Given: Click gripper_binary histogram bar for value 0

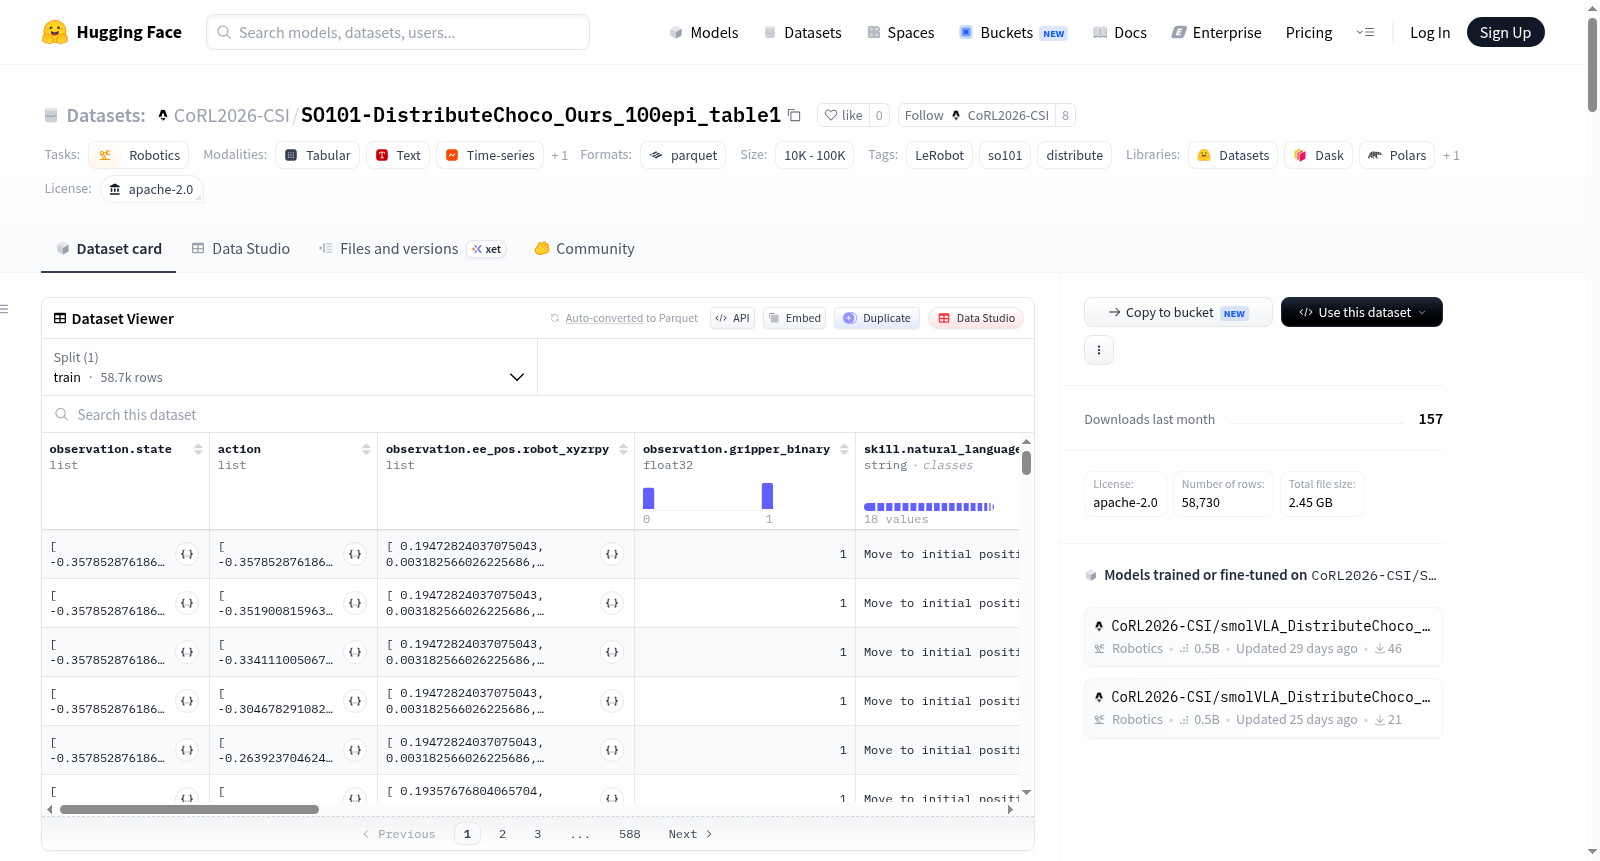Looking at the screenshot, I should [x=649, y=498].
